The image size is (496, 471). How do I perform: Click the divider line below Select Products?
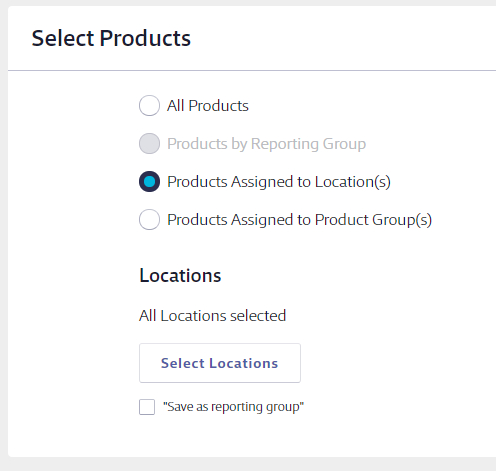pos(252,70)
